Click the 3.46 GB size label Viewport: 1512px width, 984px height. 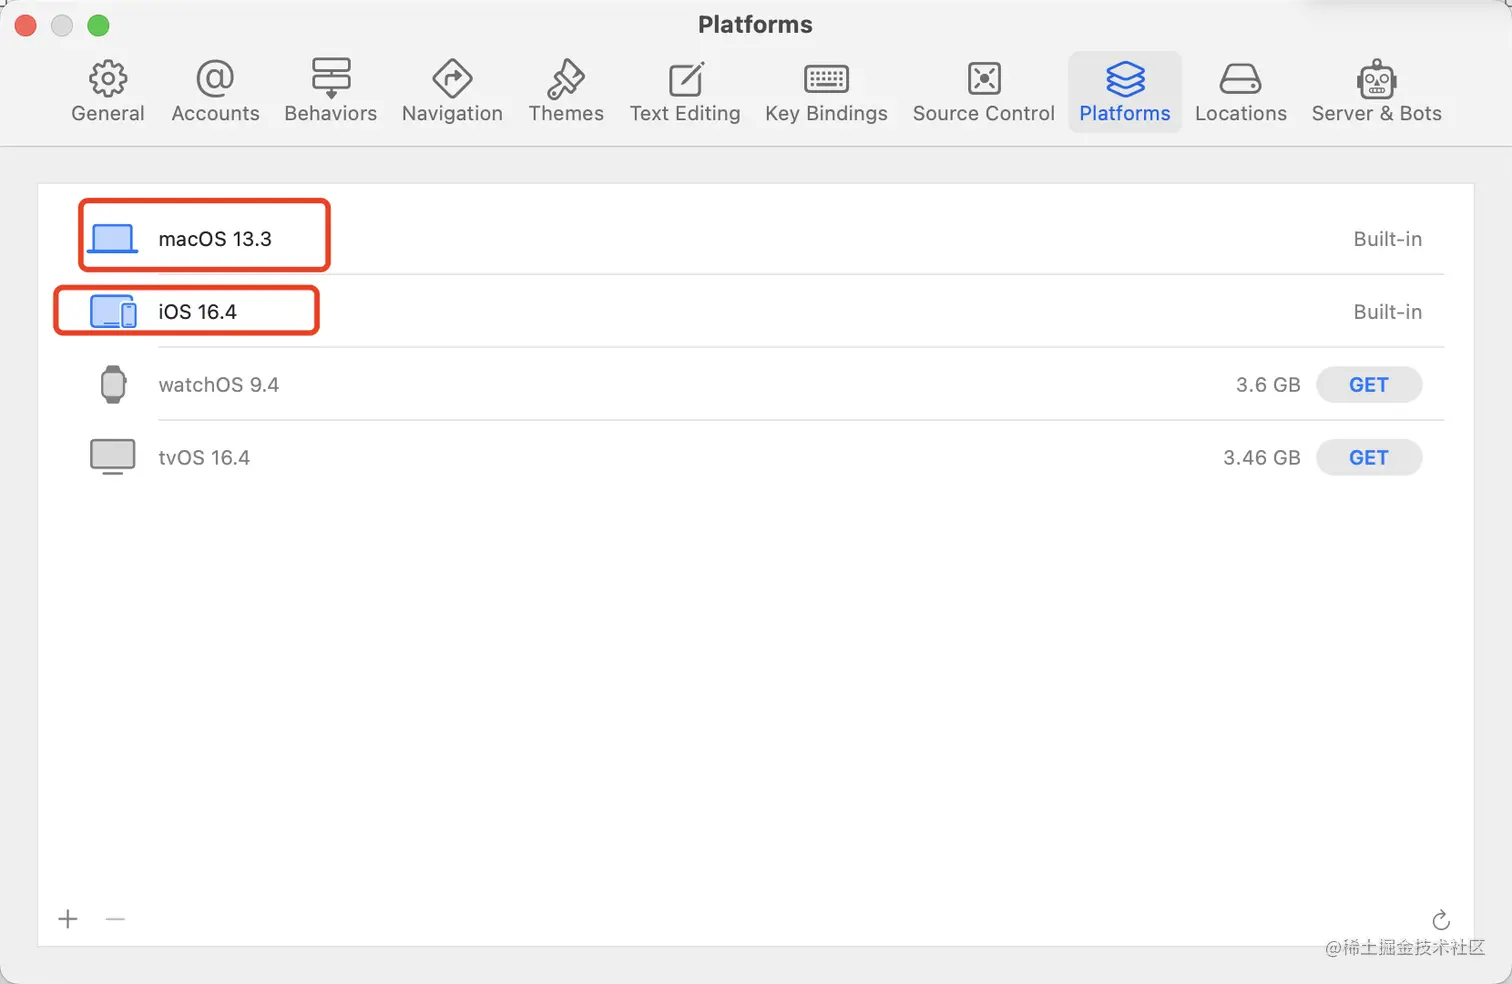click(x=1262, y=458)
